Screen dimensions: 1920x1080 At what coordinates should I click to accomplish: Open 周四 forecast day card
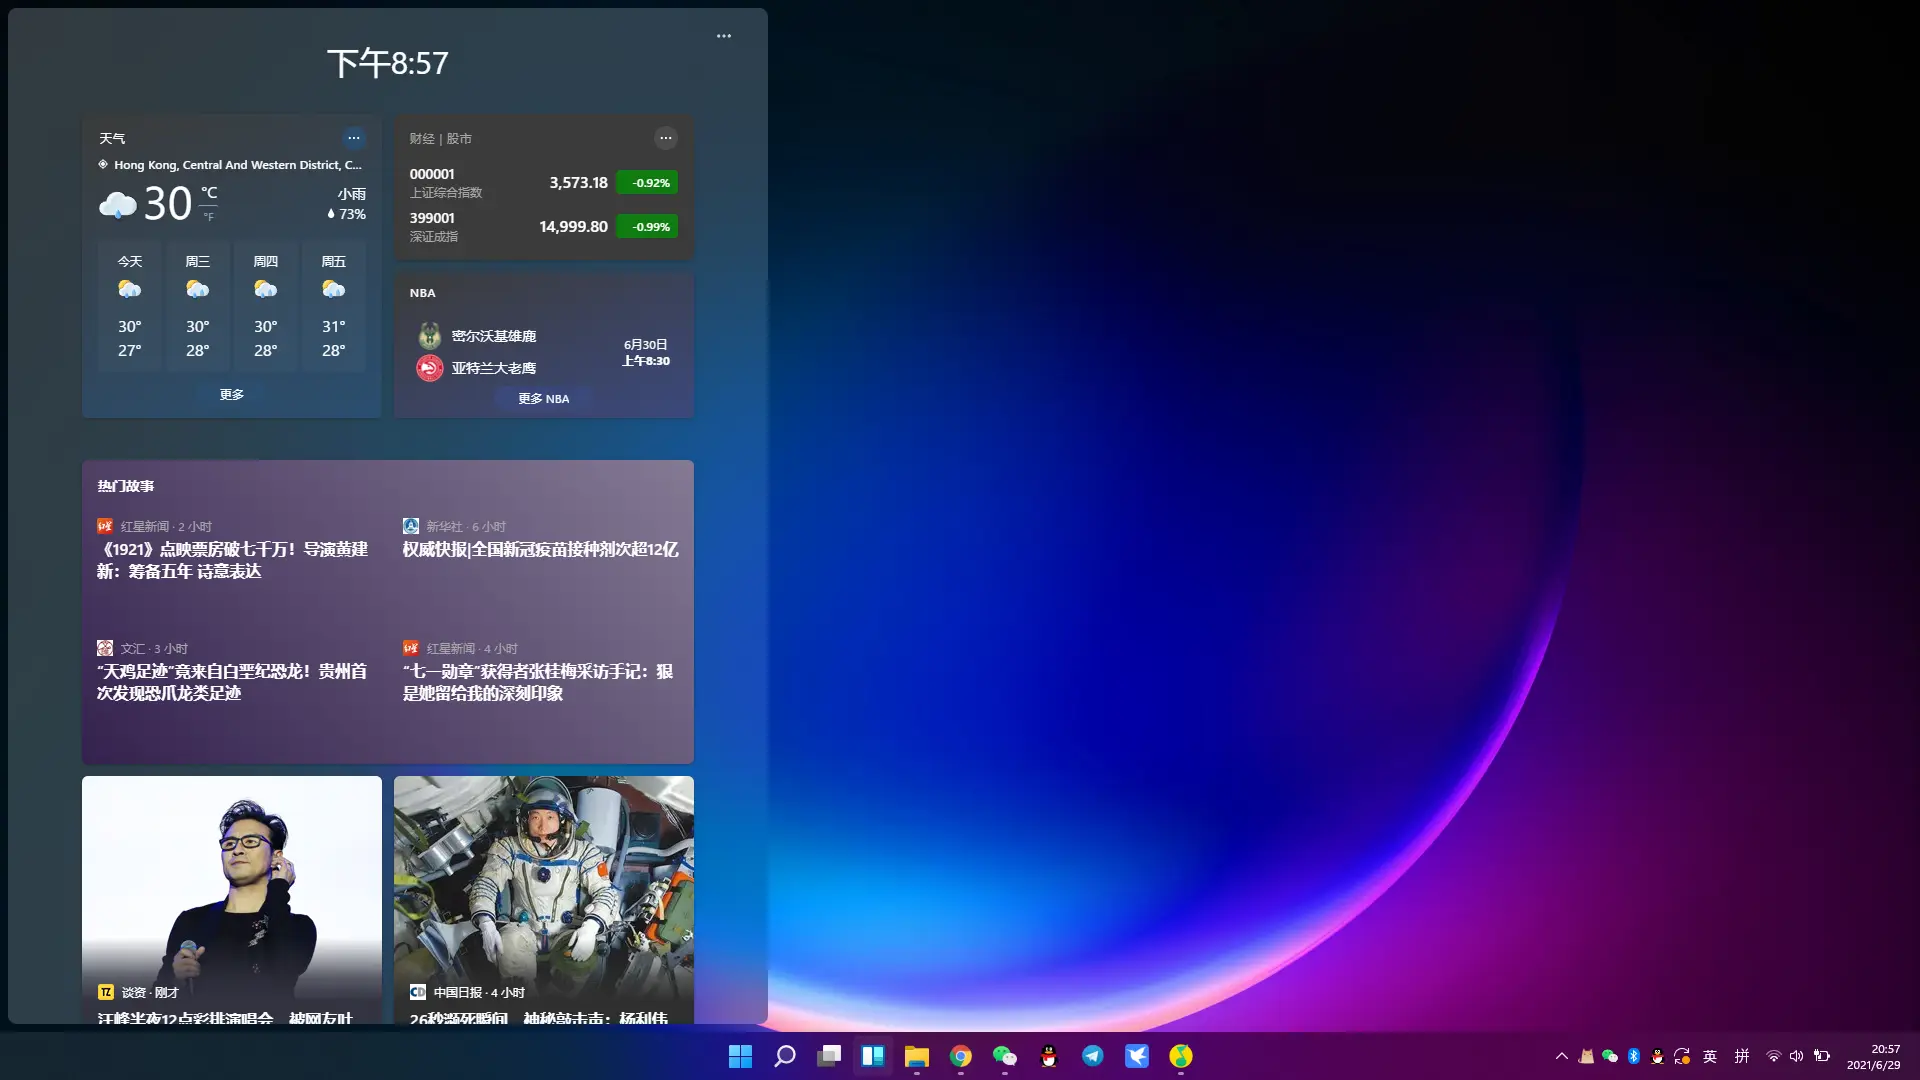266,306
